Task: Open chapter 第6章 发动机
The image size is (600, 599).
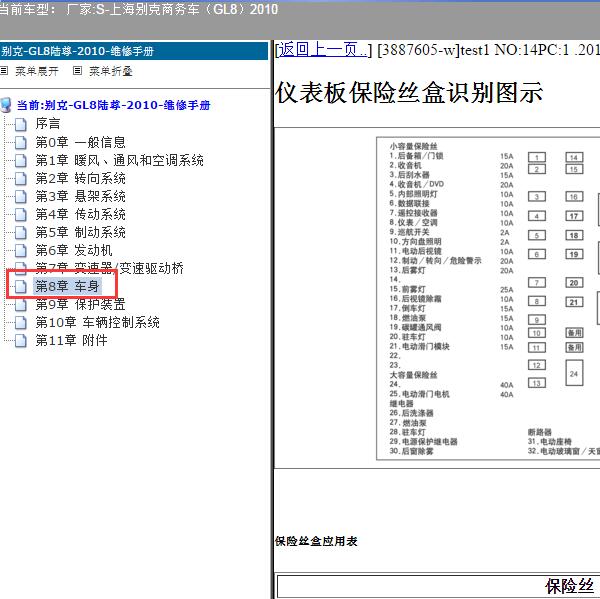Action: click(x=74, y=250)
